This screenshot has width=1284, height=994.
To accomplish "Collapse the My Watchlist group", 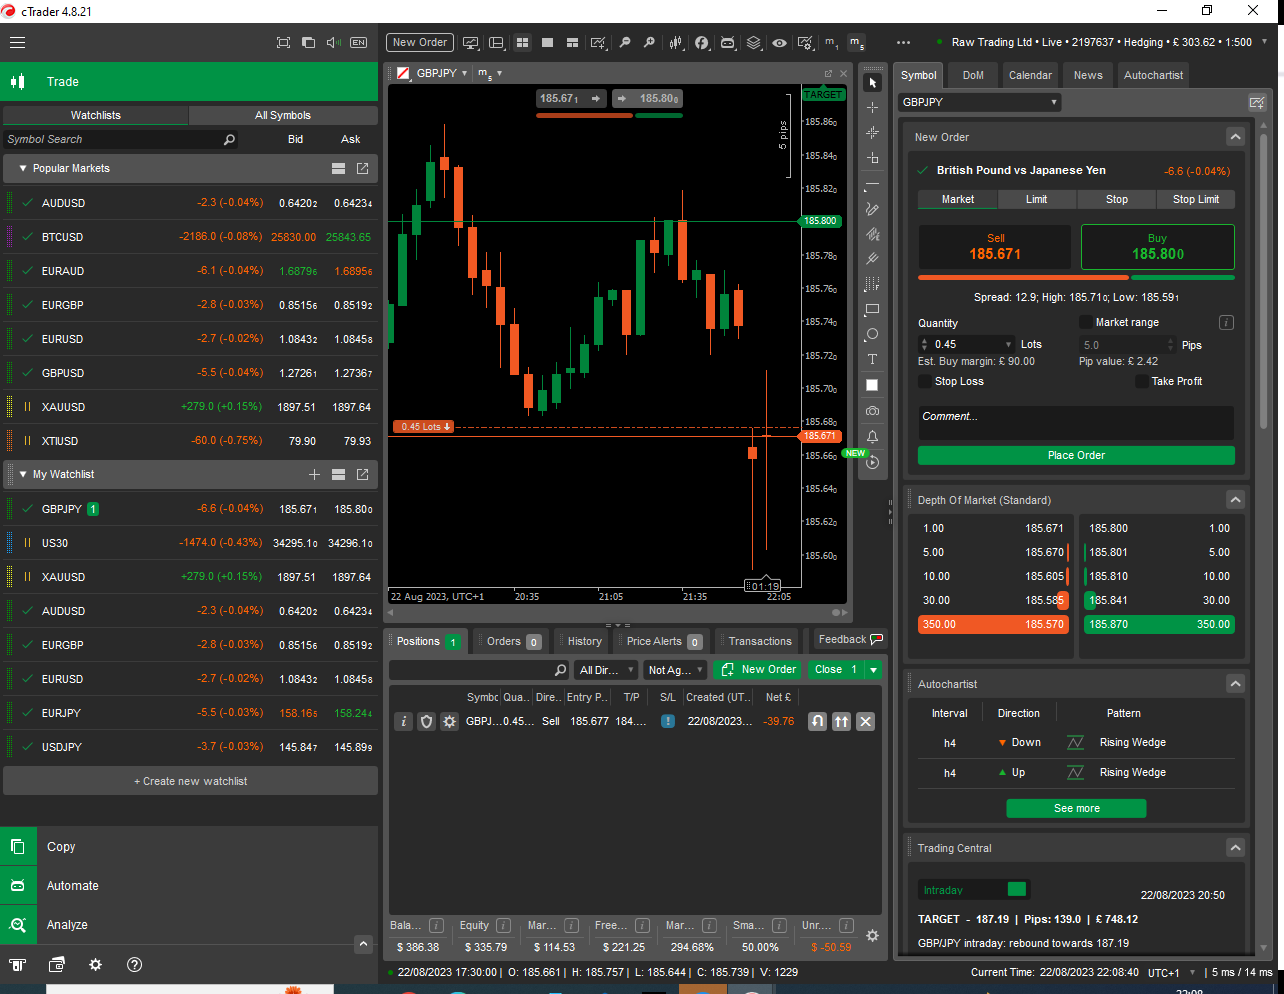I will pyautogui.click(x=23, y=474).
